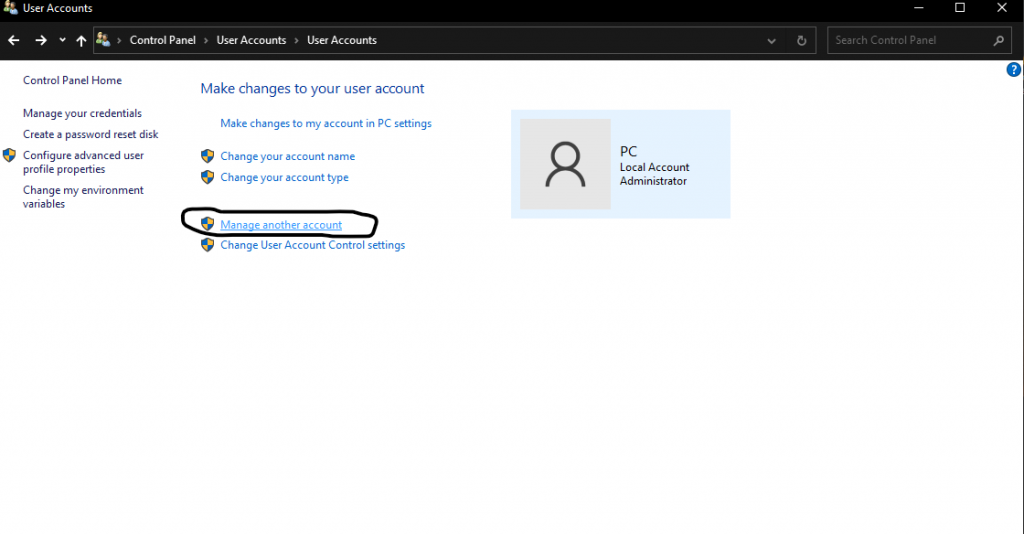1024x534 pixels.
Task: Close the User Accounts window
Action: (1002, 8)
